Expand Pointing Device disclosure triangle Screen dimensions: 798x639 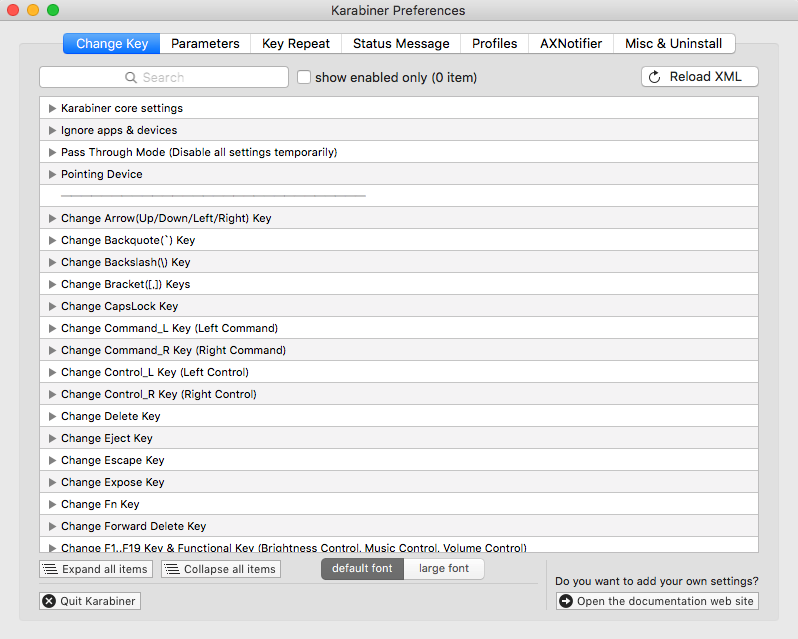[x=52, y=174]
